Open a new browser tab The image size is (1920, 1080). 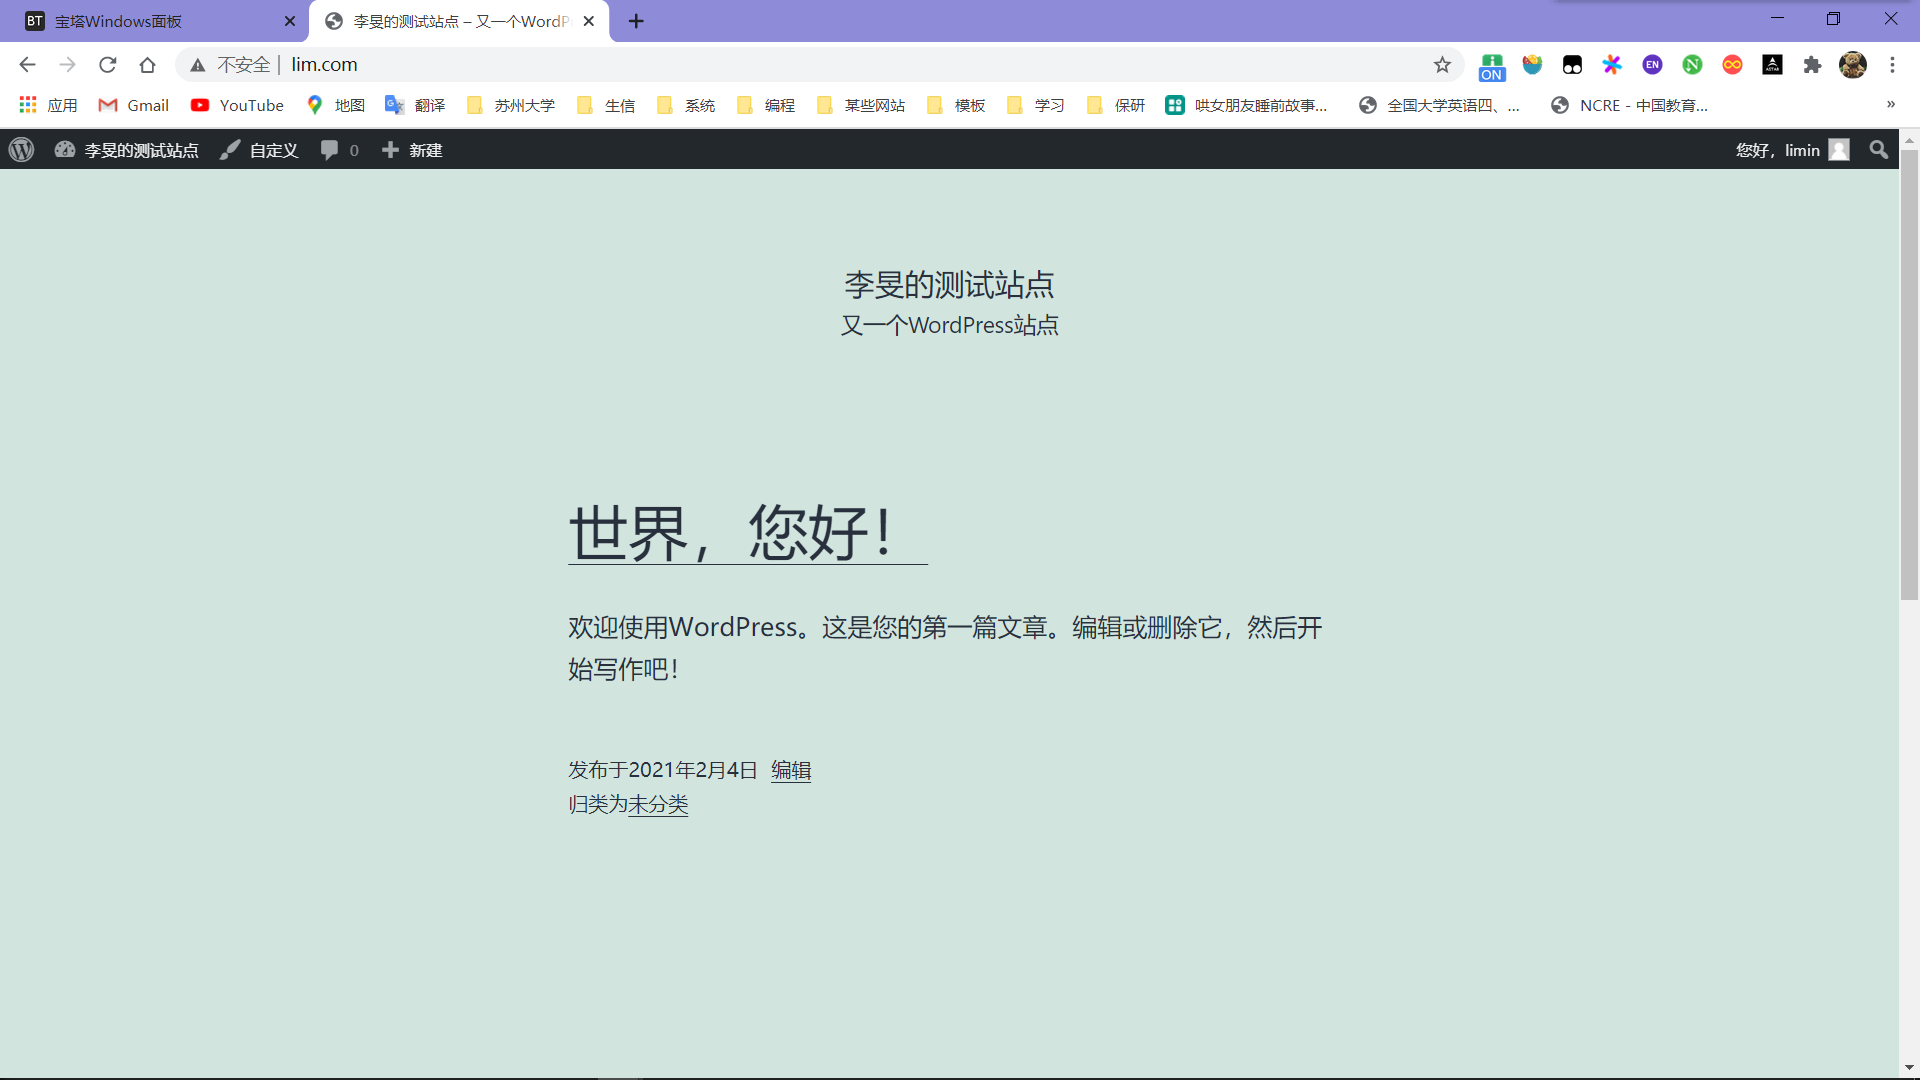pos(636,21)
